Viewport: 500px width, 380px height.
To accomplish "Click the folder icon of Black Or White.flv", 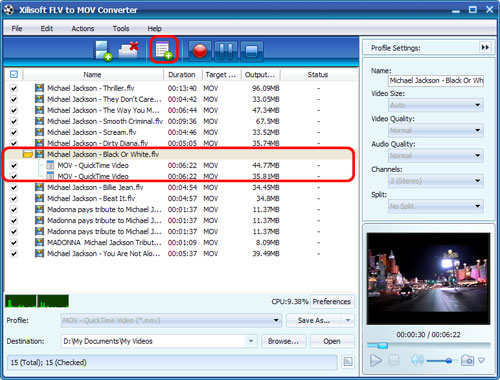I will (28, 154).
